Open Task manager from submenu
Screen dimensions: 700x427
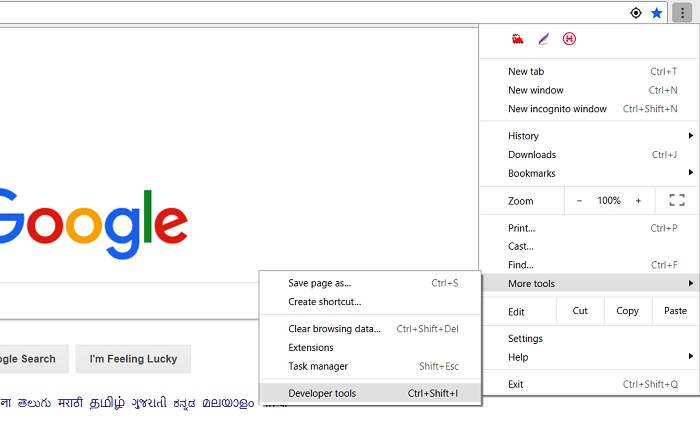pos(370,366)
